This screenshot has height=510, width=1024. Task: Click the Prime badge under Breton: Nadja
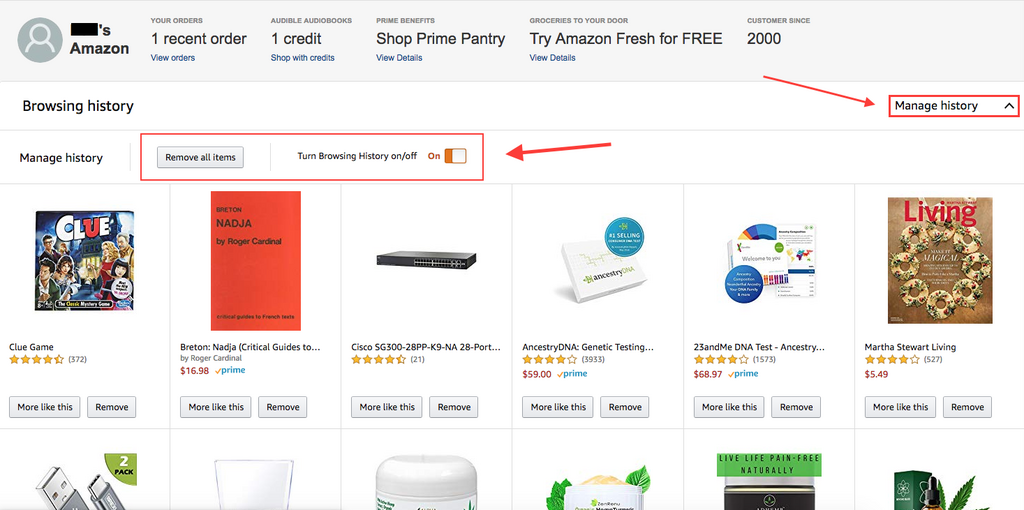[x=230, y=371]
